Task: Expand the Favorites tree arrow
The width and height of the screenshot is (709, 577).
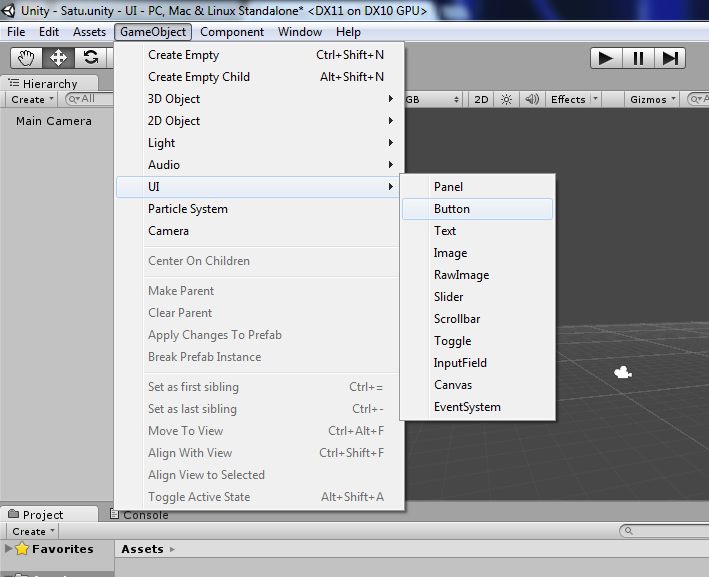Action: (x=8, y=549)
